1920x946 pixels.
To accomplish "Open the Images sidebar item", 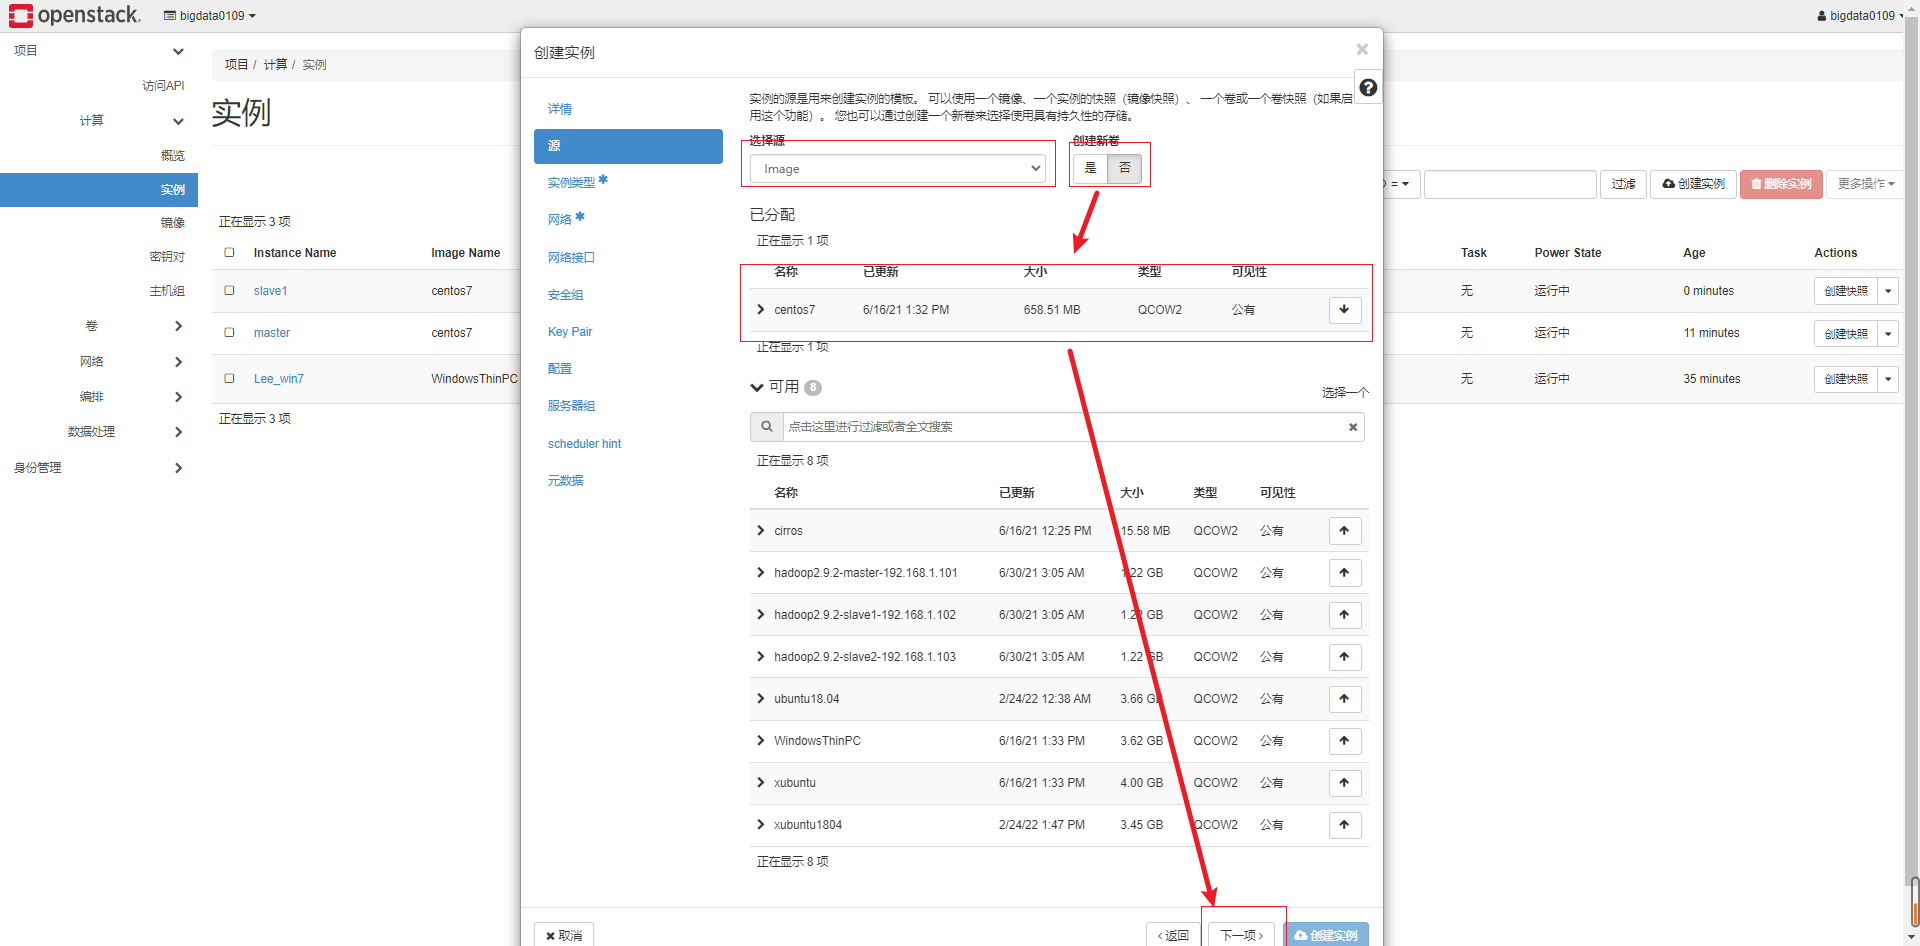I will [172, 223].
